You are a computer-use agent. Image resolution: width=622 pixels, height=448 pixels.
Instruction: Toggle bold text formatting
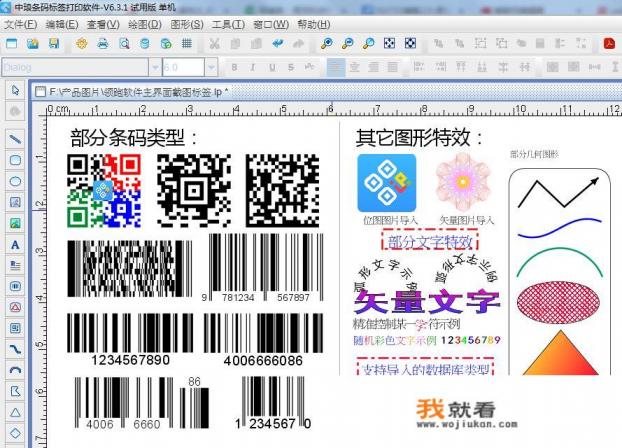tap(233, 67)
